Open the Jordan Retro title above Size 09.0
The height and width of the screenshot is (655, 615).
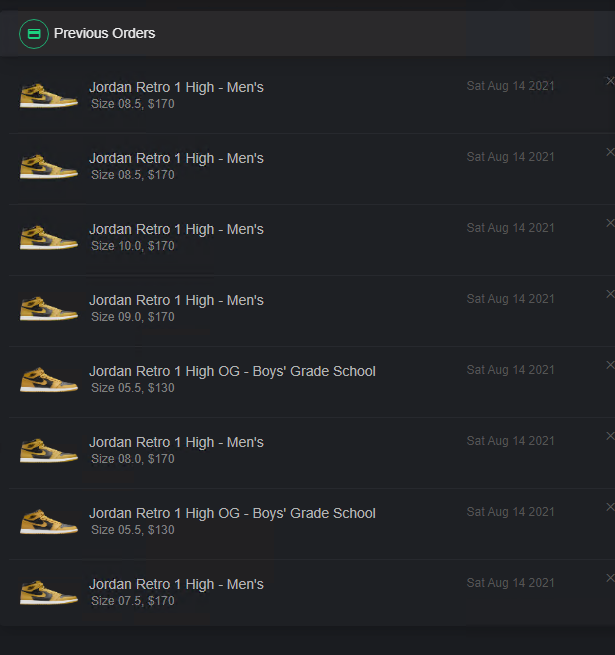click(176, 300)
